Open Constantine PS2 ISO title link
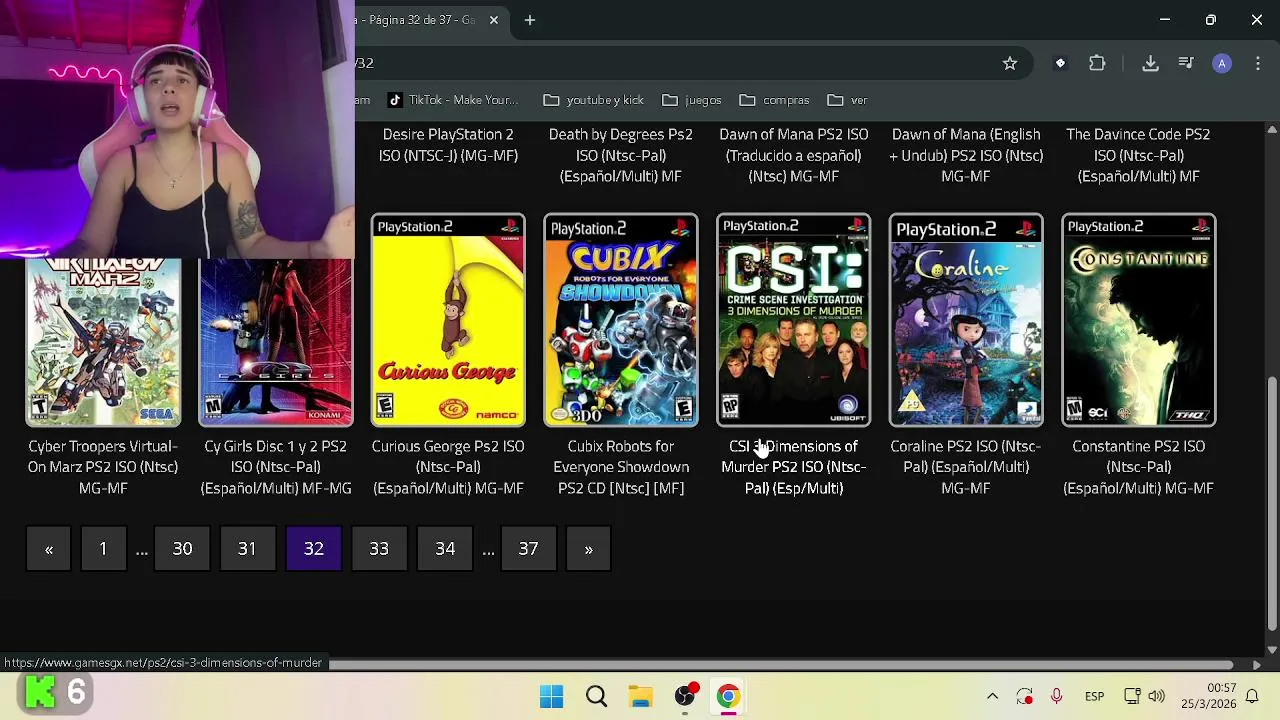The height and width of the screenshot is (720, 1280). (x=1139, y=467)
